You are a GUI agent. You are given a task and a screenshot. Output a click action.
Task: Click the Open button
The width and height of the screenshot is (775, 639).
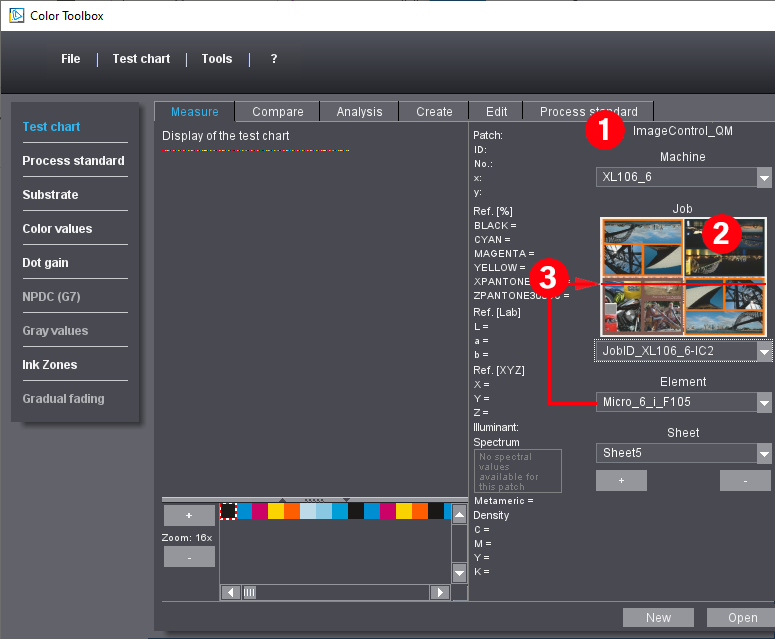(740, 618)
